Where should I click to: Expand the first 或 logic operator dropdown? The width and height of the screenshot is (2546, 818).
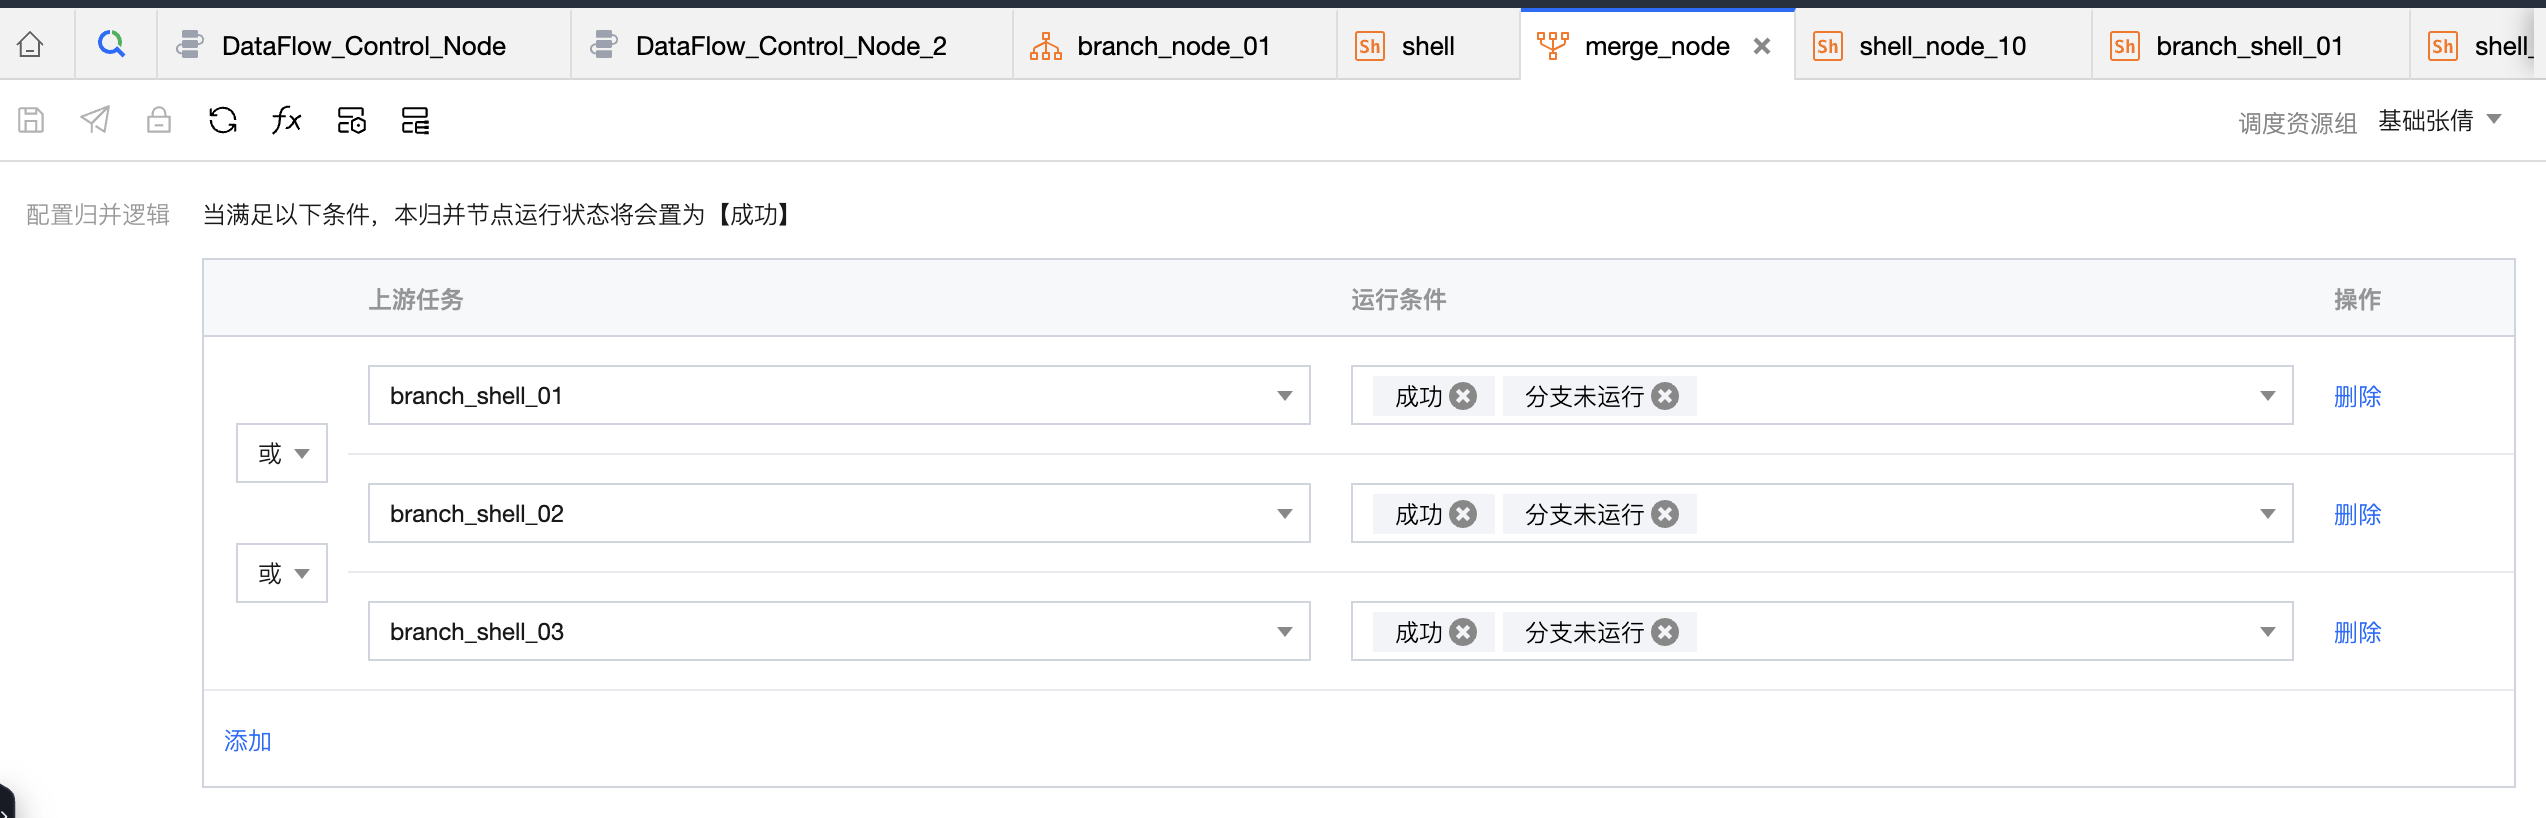pos(282,454)
